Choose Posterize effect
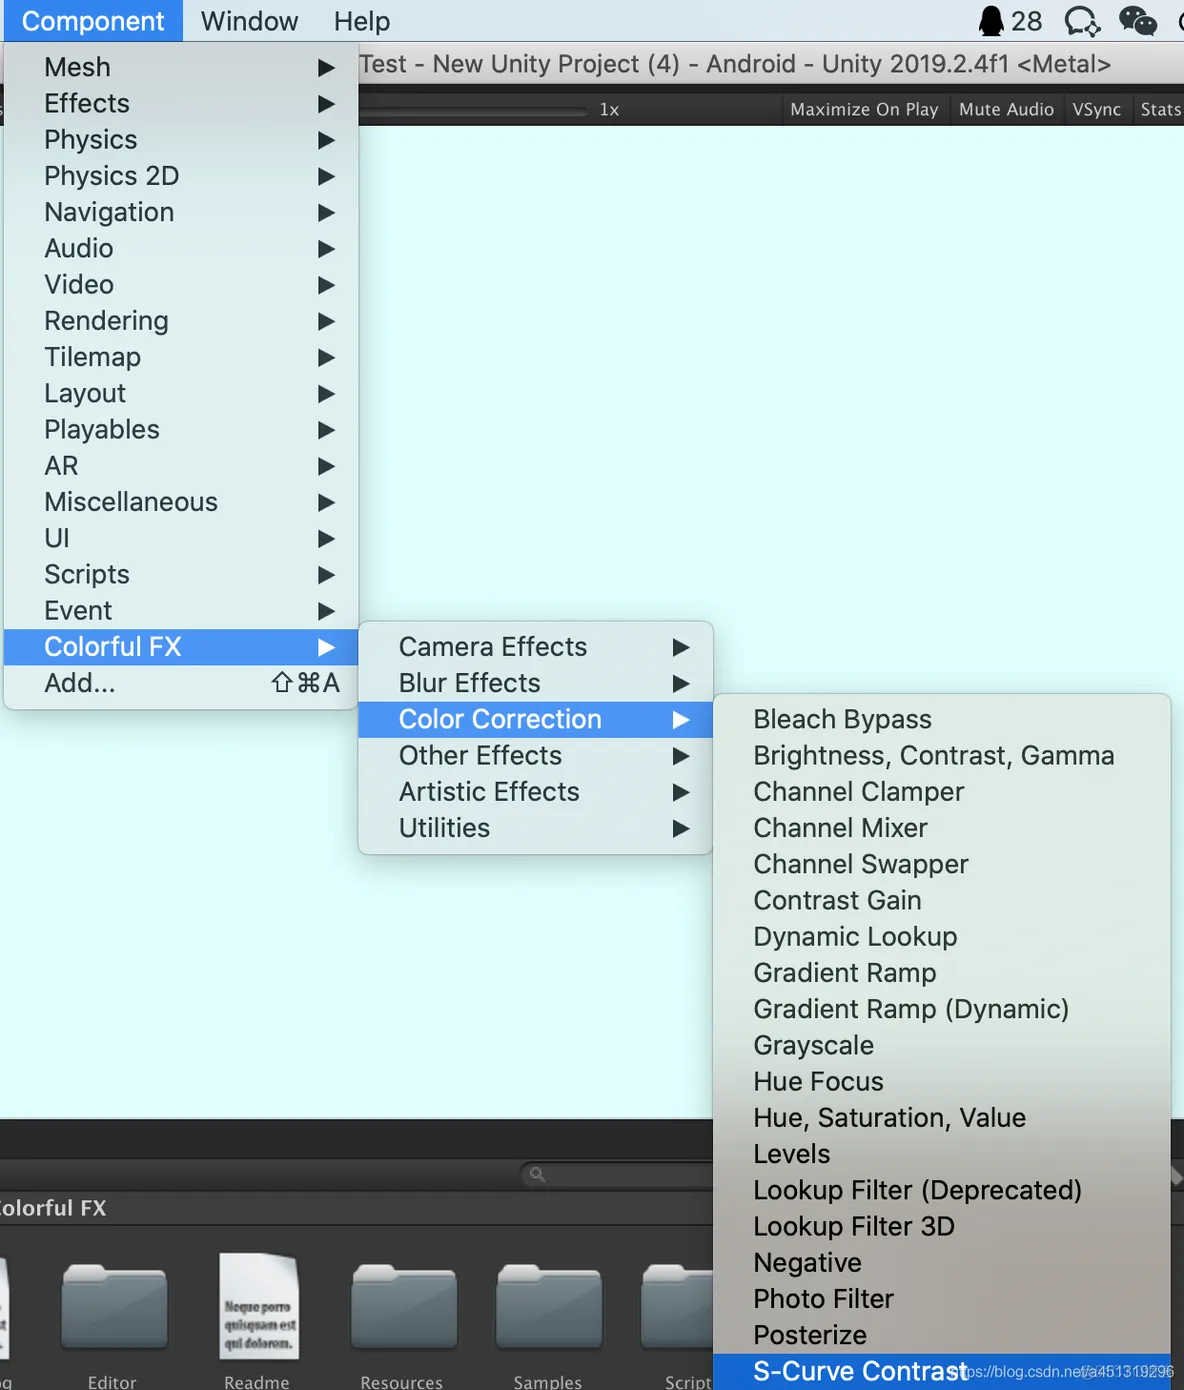This screenshot has height=1390, width=1184. 942,1335
